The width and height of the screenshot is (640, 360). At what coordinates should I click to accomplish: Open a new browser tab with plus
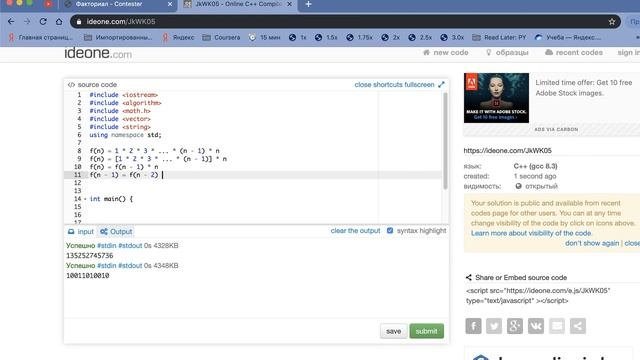(x=309, y=4)
